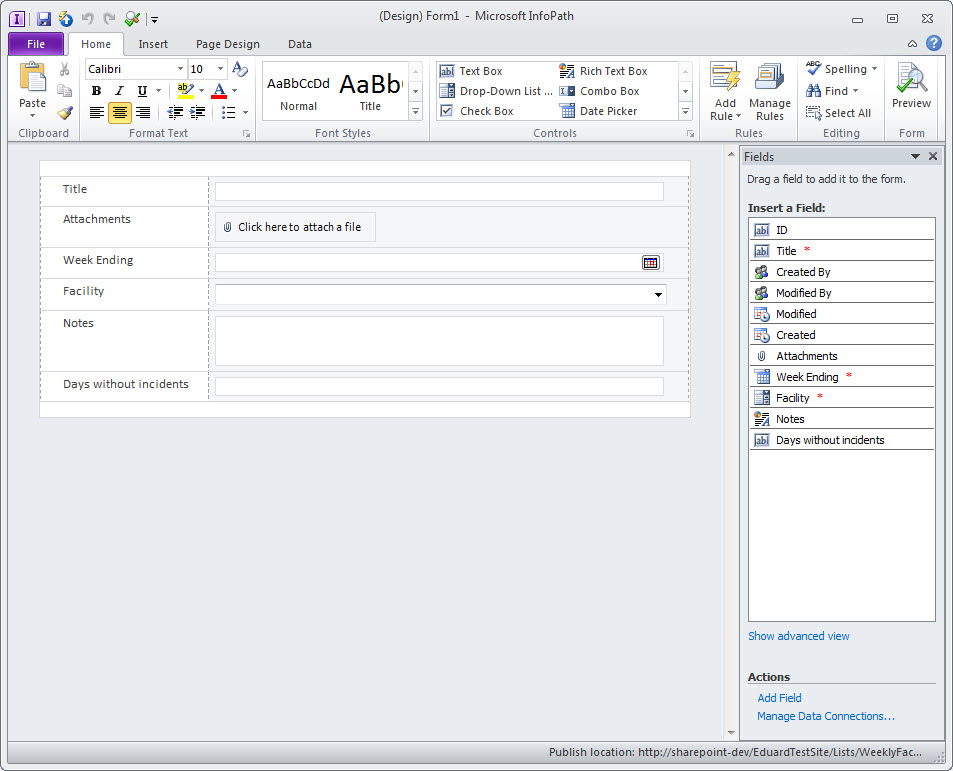Click the Redo arrow icon
This screenshot has width=953, height=771.
[109, 19]
